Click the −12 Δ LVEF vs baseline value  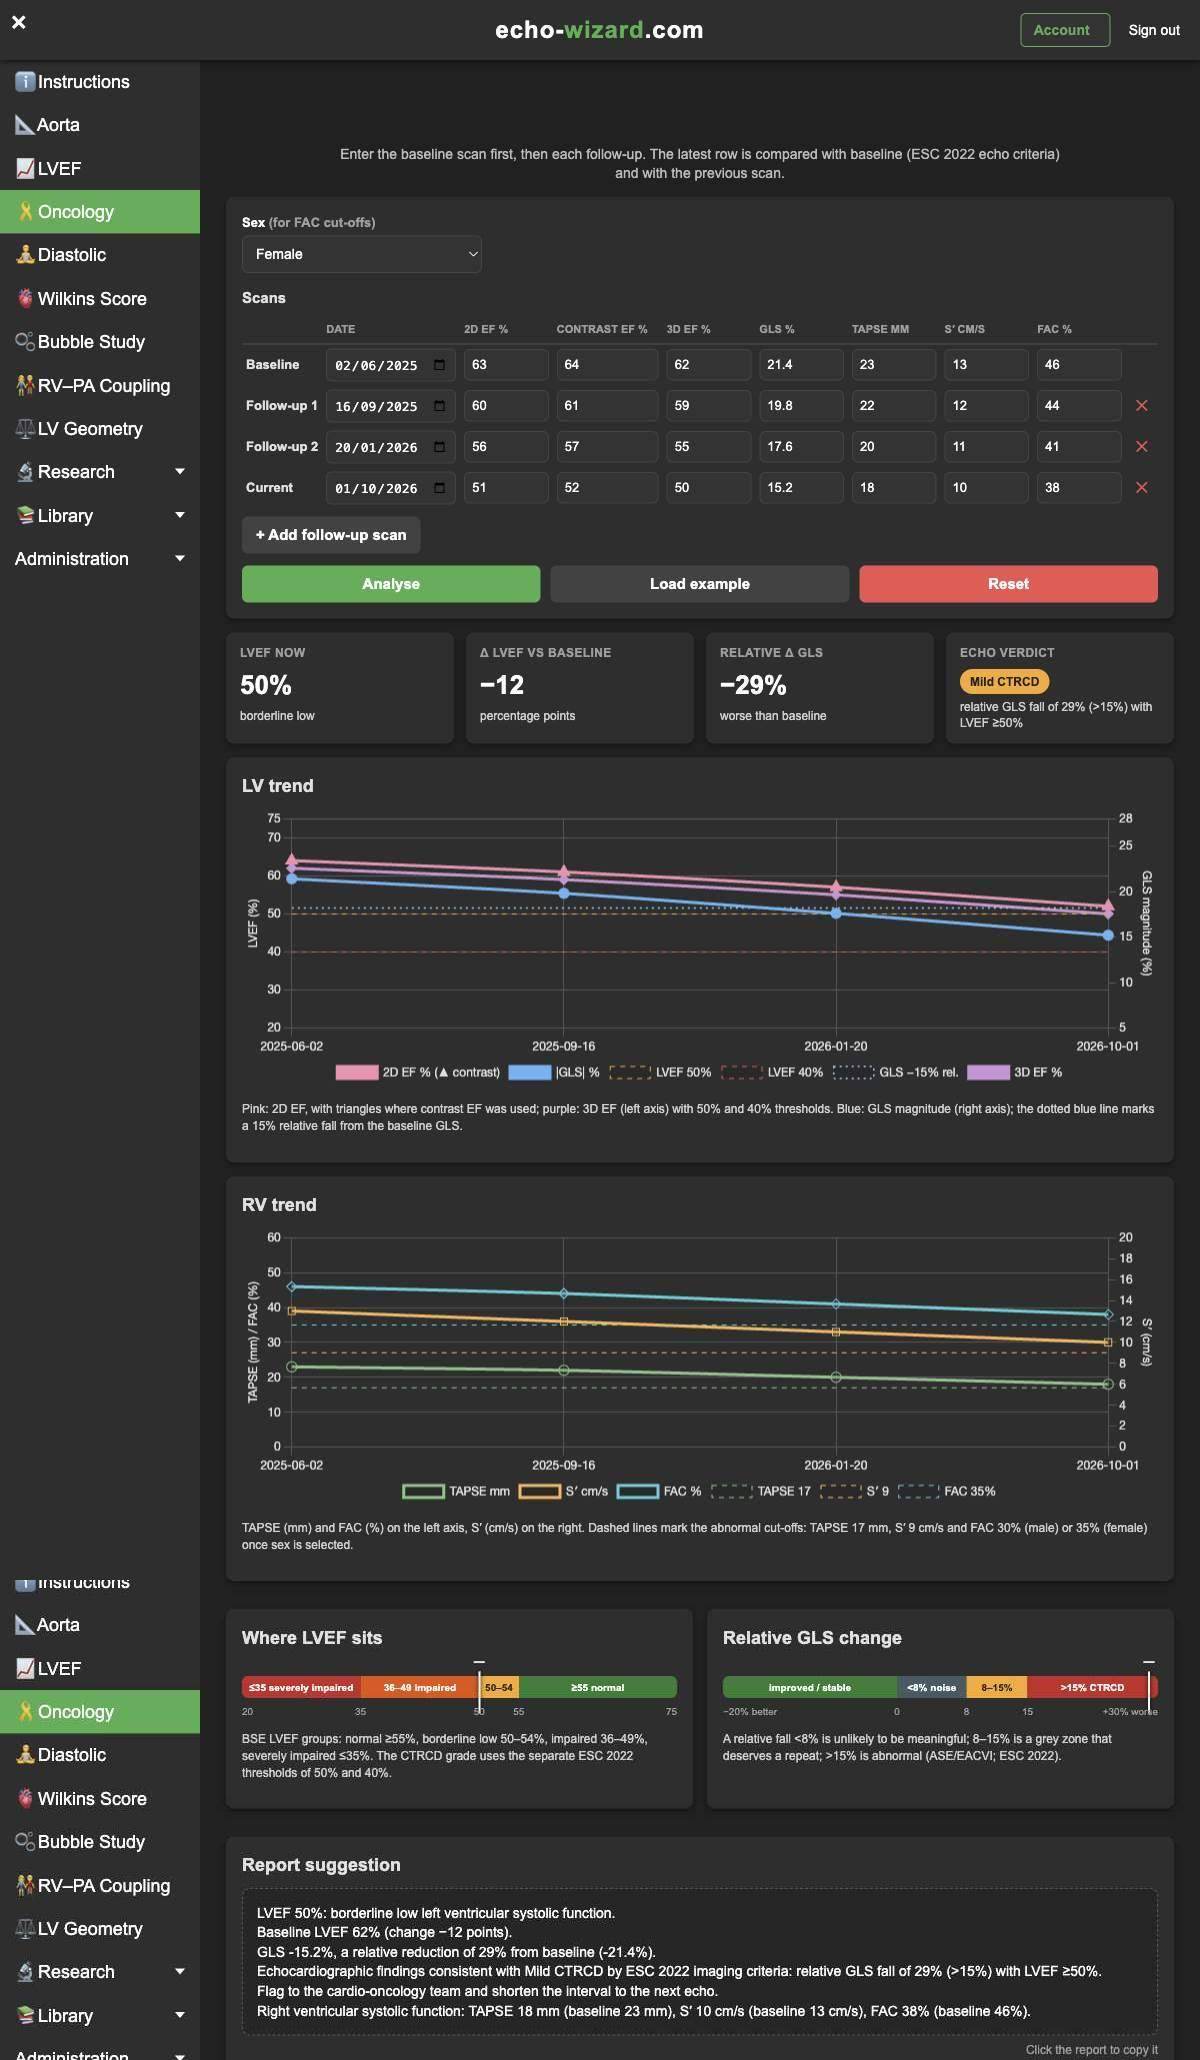coord(502,686)
